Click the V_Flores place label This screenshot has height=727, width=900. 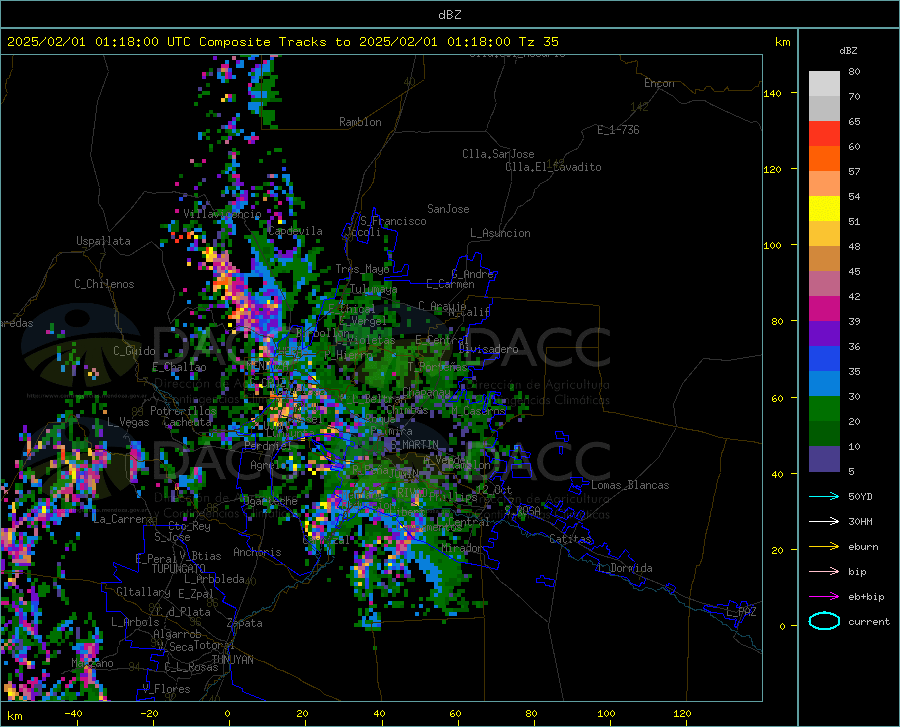166,689
